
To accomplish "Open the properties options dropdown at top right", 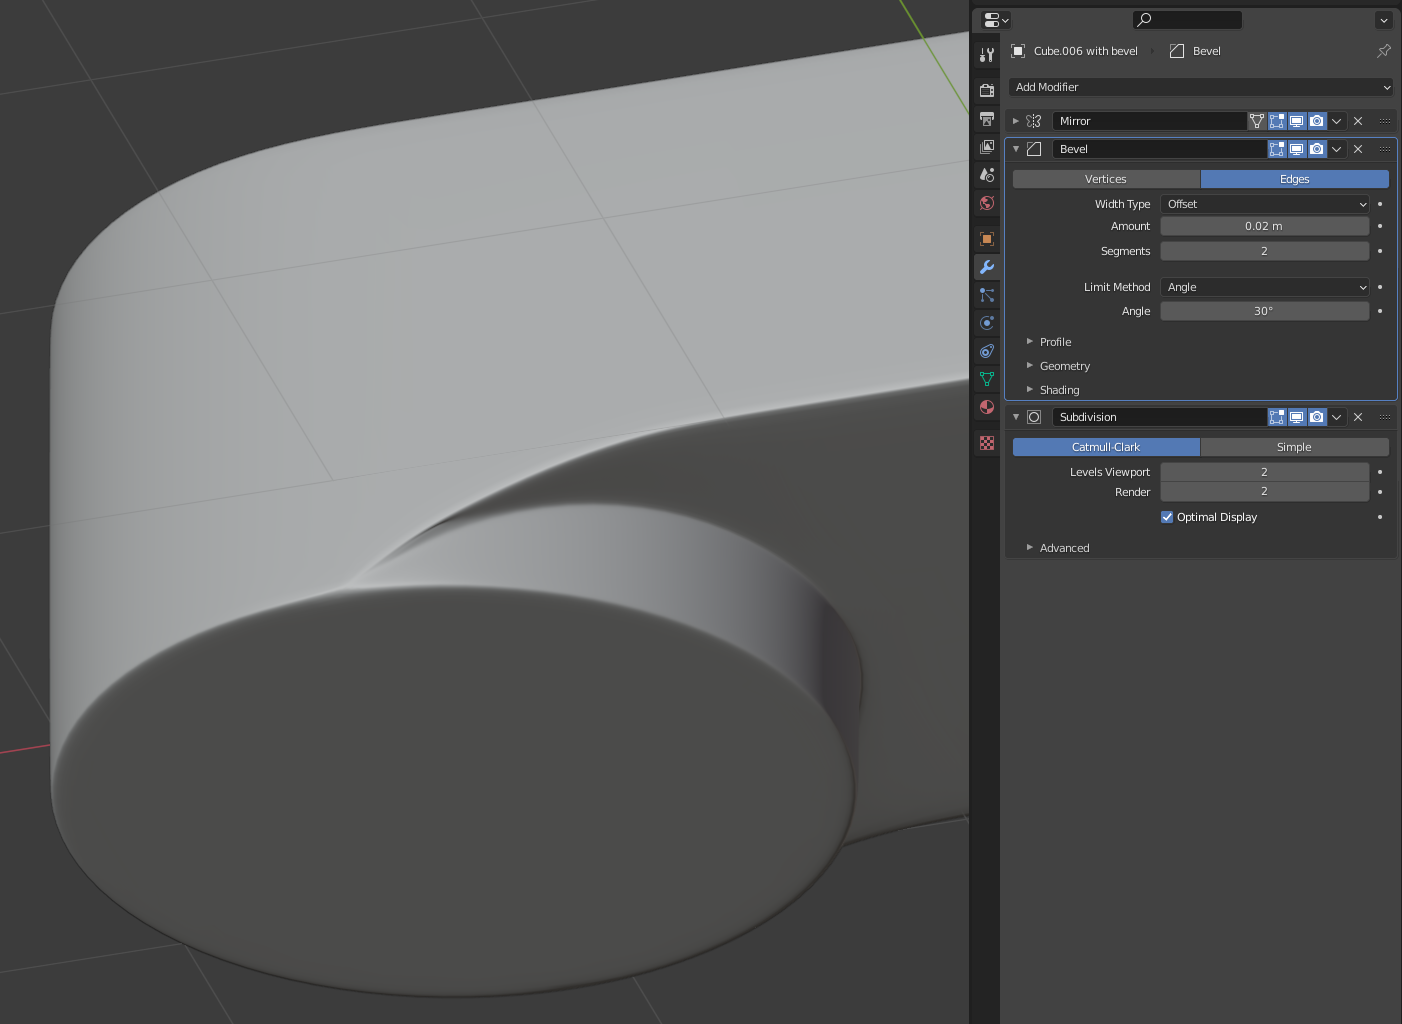I will pyautogui.click(x=1384, y=19).
